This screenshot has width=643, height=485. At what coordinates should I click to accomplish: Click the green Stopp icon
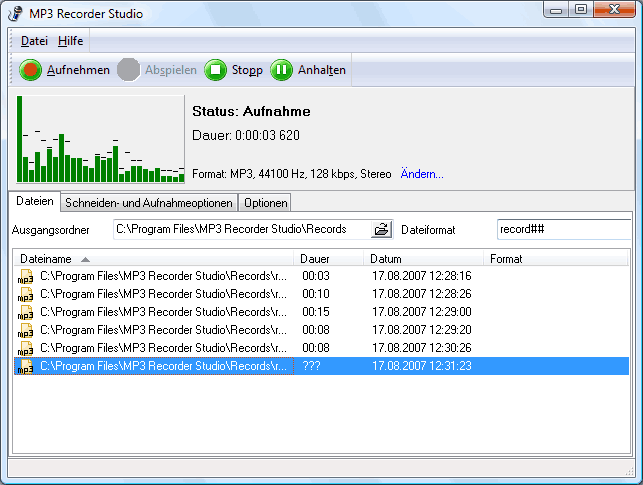[x=215, y=70]
